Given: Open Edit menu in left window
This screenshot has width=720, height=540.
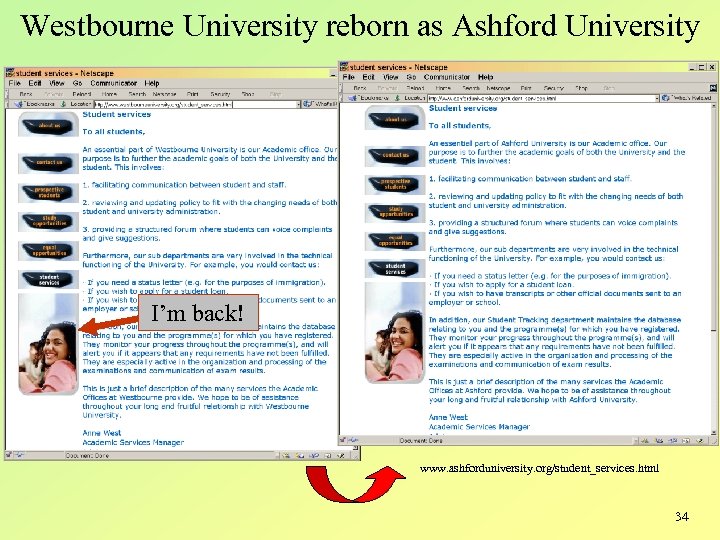Looking at the screenshot, I should pos(35,83).
